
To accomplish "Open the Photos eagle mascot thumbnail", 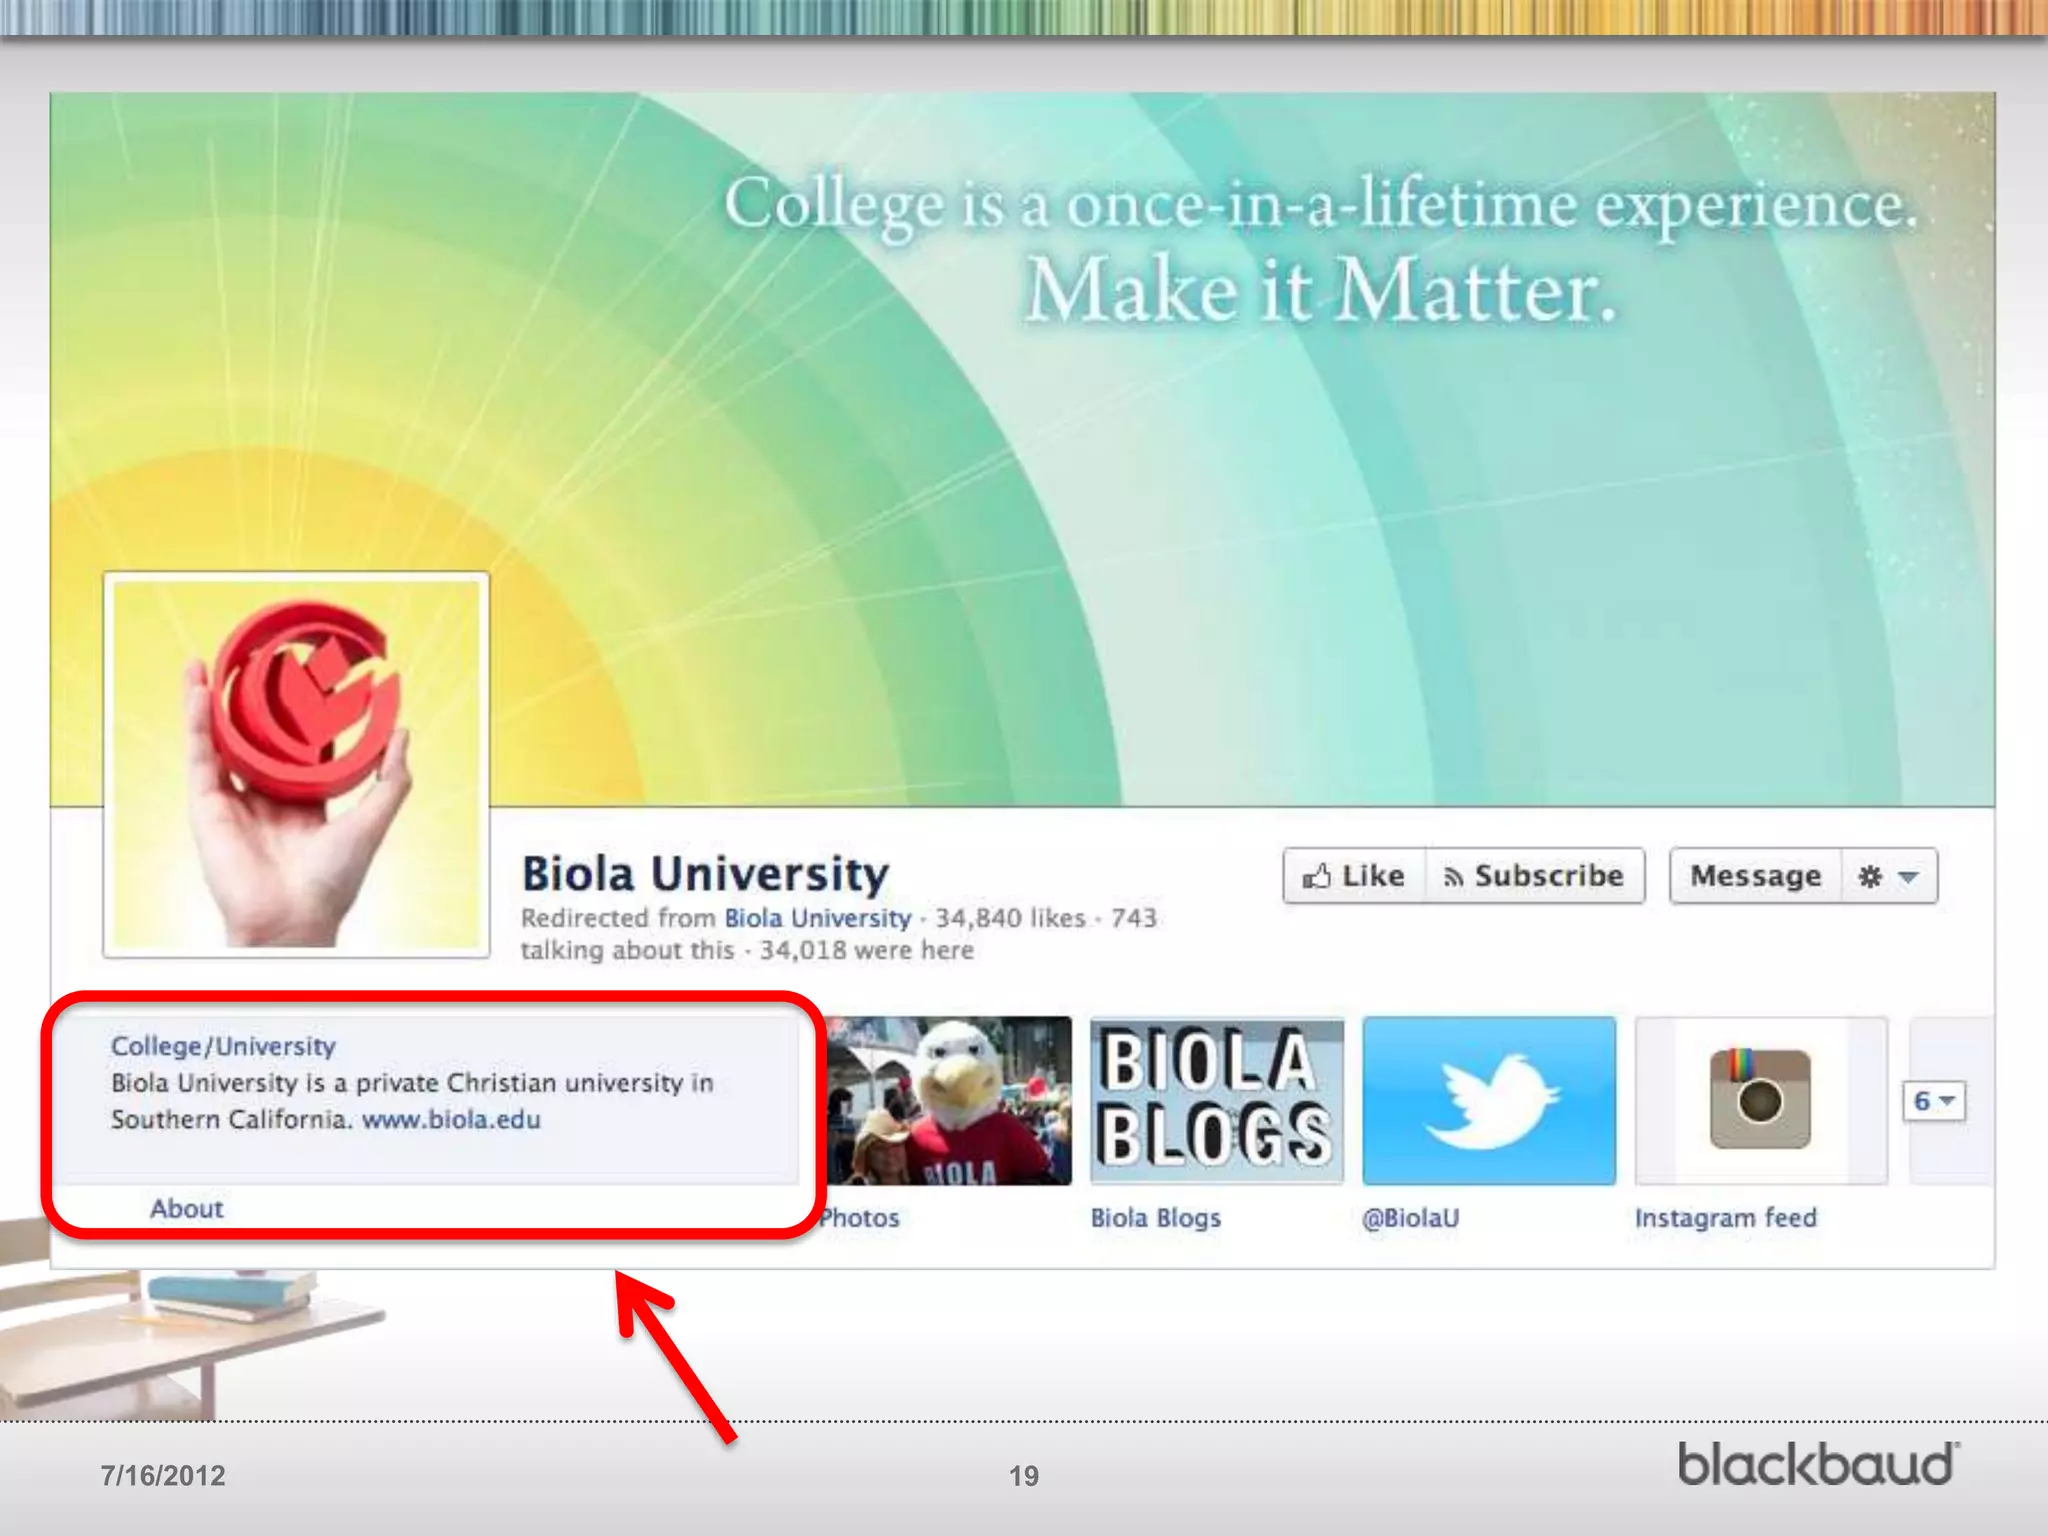I will coord(948,1100).
